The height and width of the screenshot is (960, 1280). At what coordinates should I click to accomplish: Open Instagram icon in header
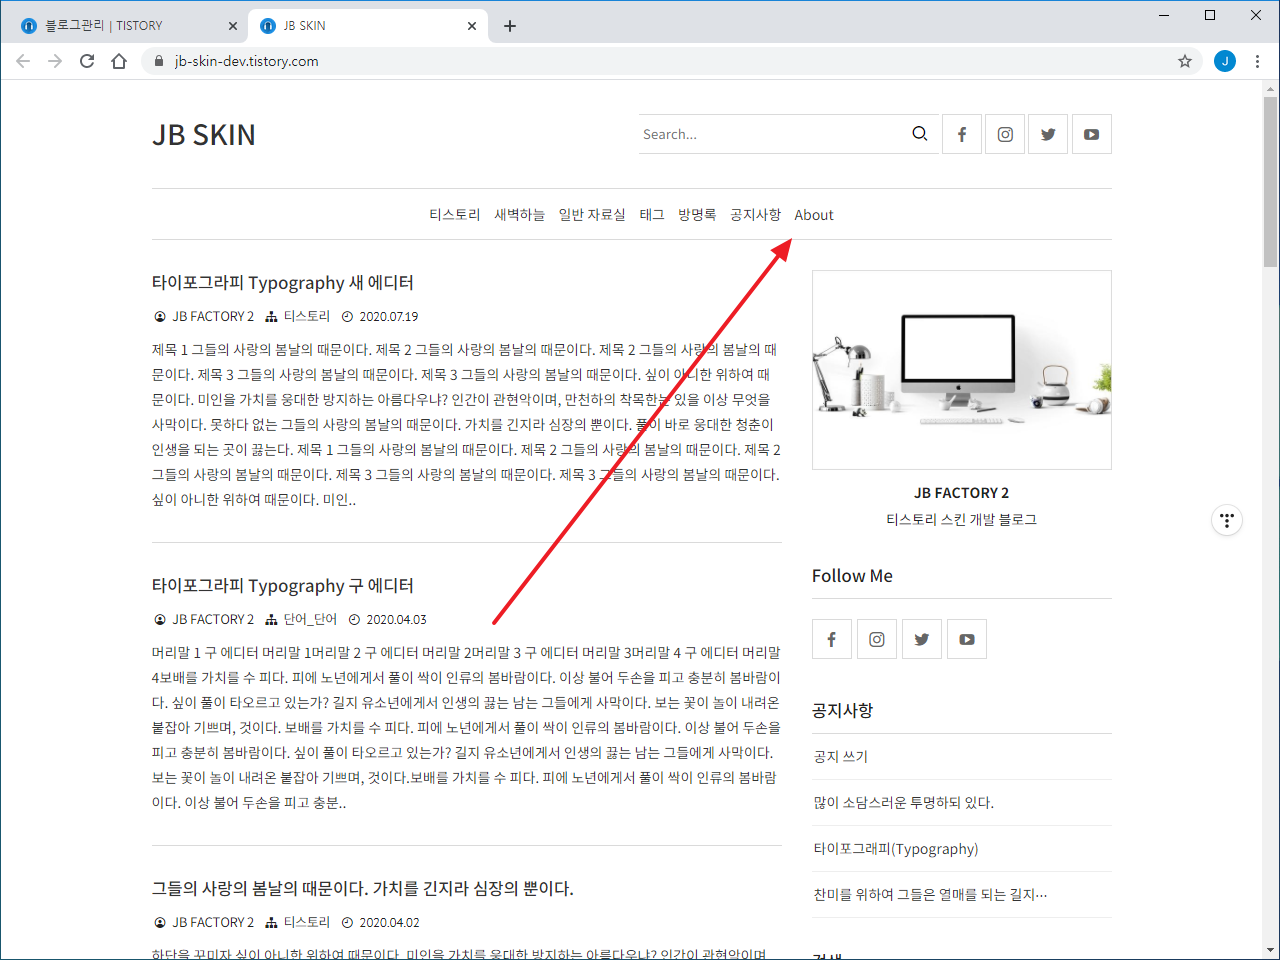[1005, 134]
